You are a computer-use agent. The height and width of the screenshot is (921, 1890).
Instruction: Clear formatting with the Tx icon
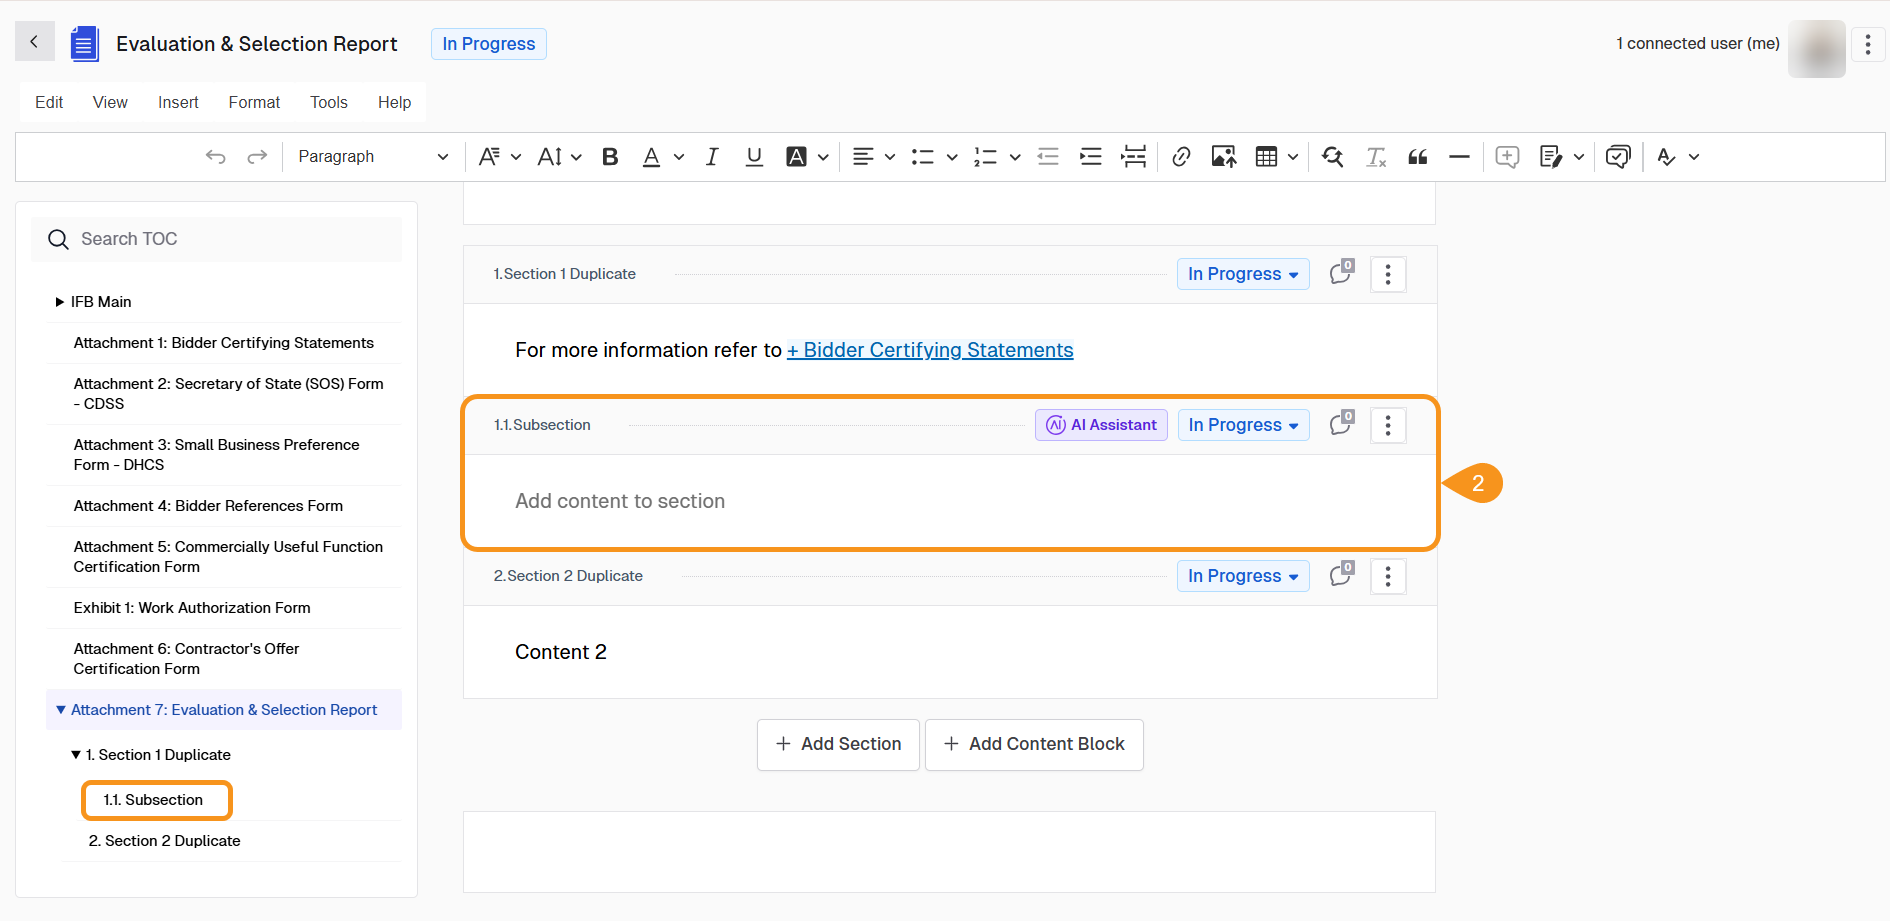pyautogui.click(x=1376, y=157)
